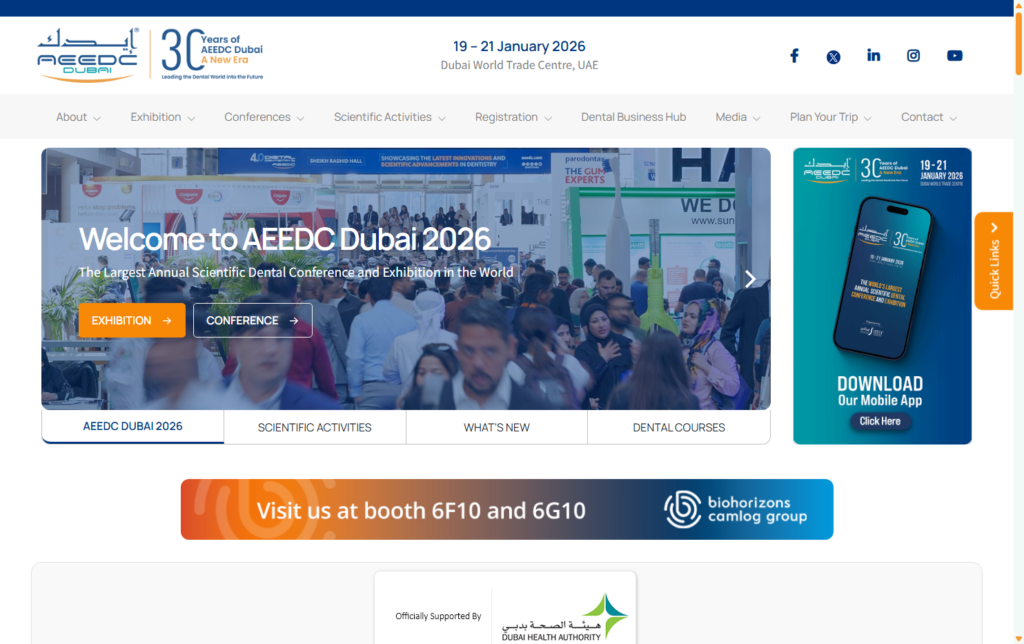Open the Instagram social icon
The image size is (1024, 644).
coord(913,56)
